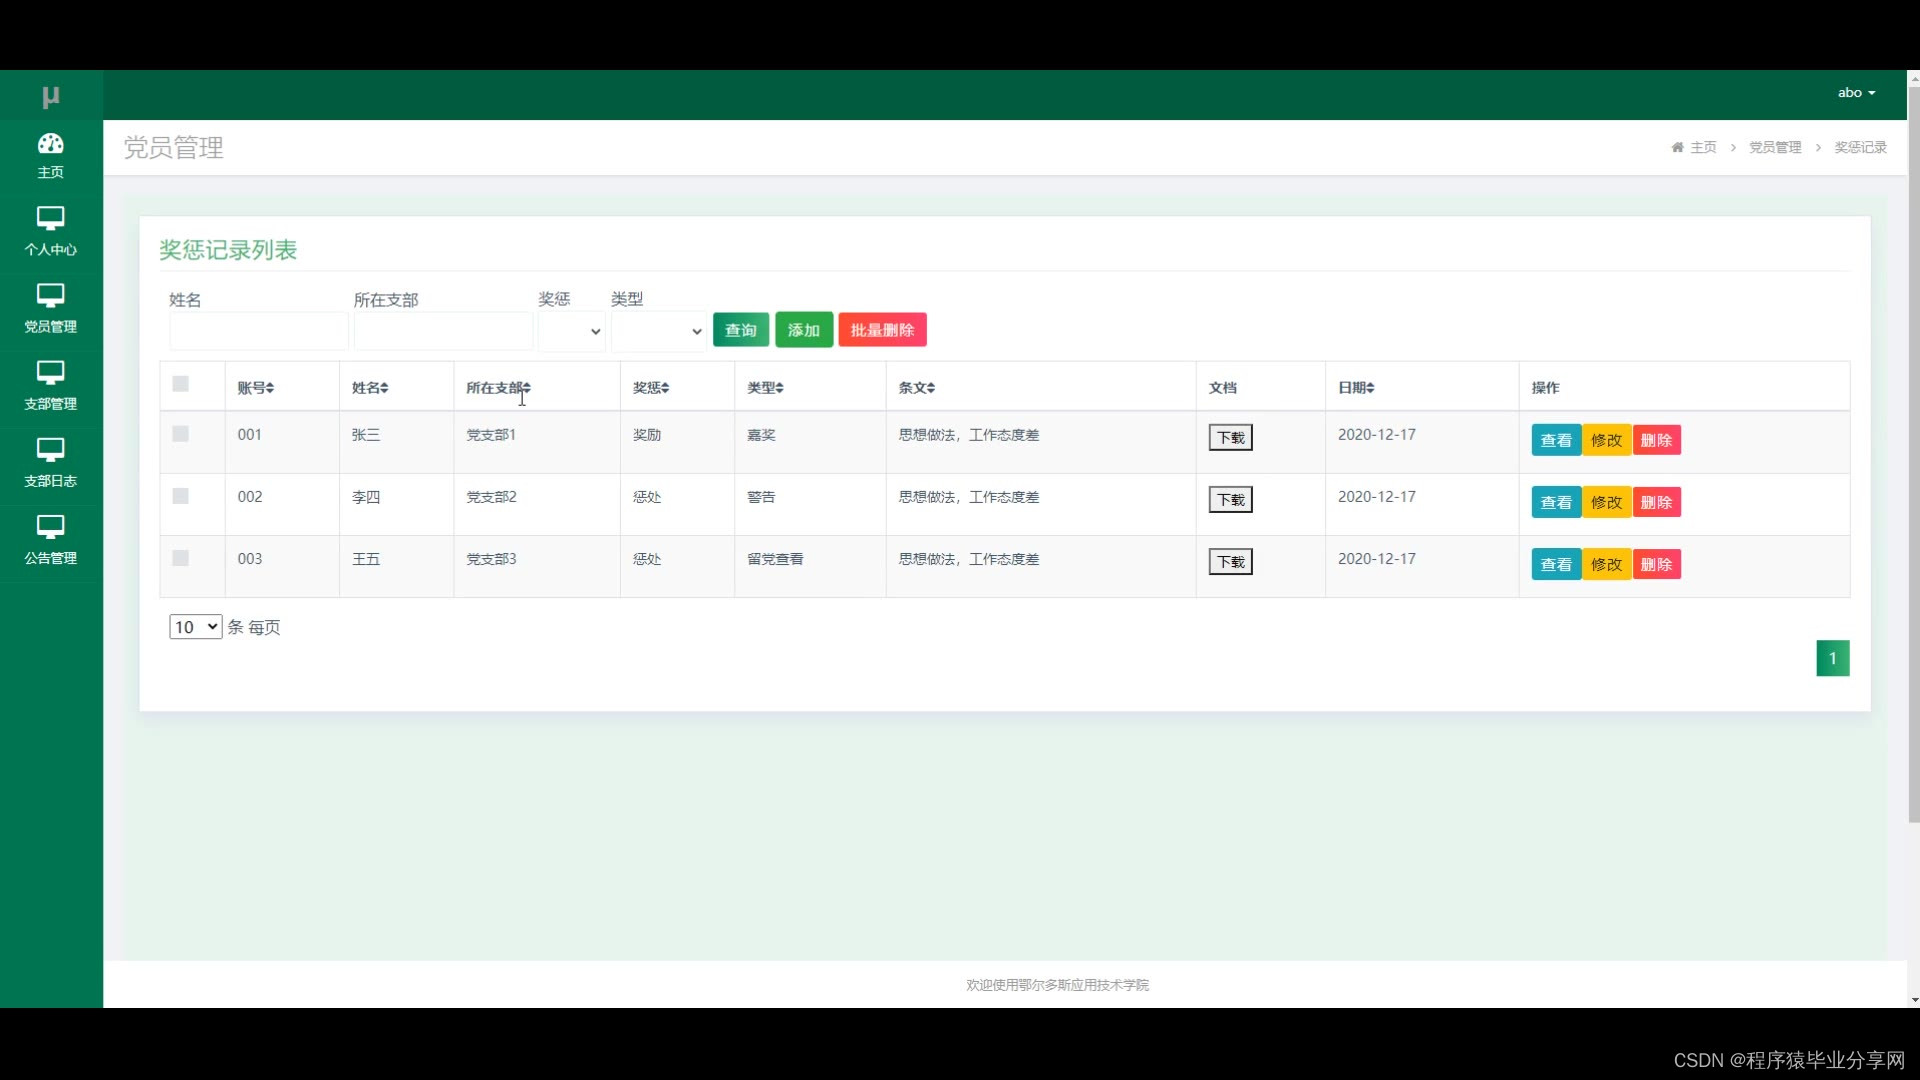Toggle the select-all checkbox in table header
The width and height of the screenshot is (1920, 1080).
coord(181,384)
